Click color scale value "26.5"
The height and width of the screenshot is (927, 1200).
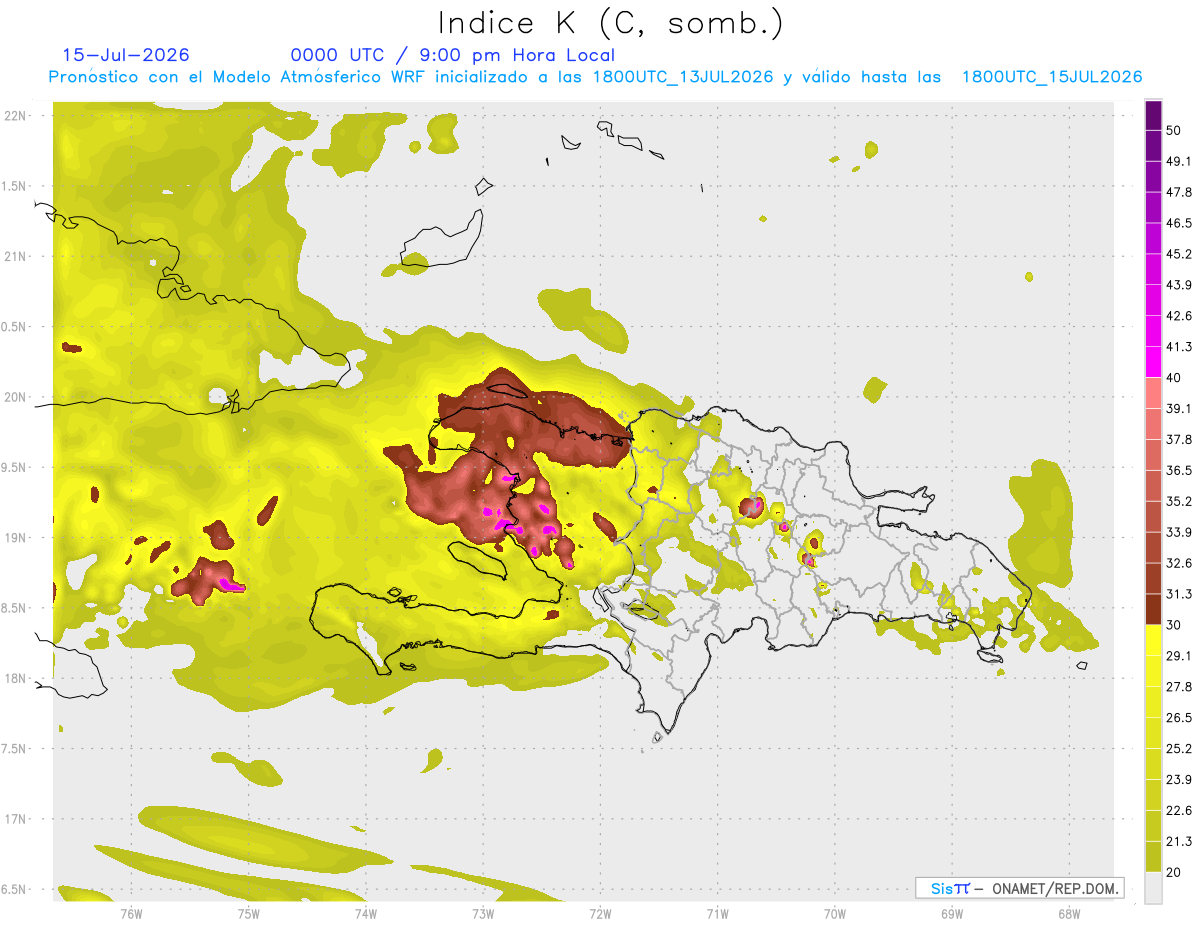(x=1179, y=718)
